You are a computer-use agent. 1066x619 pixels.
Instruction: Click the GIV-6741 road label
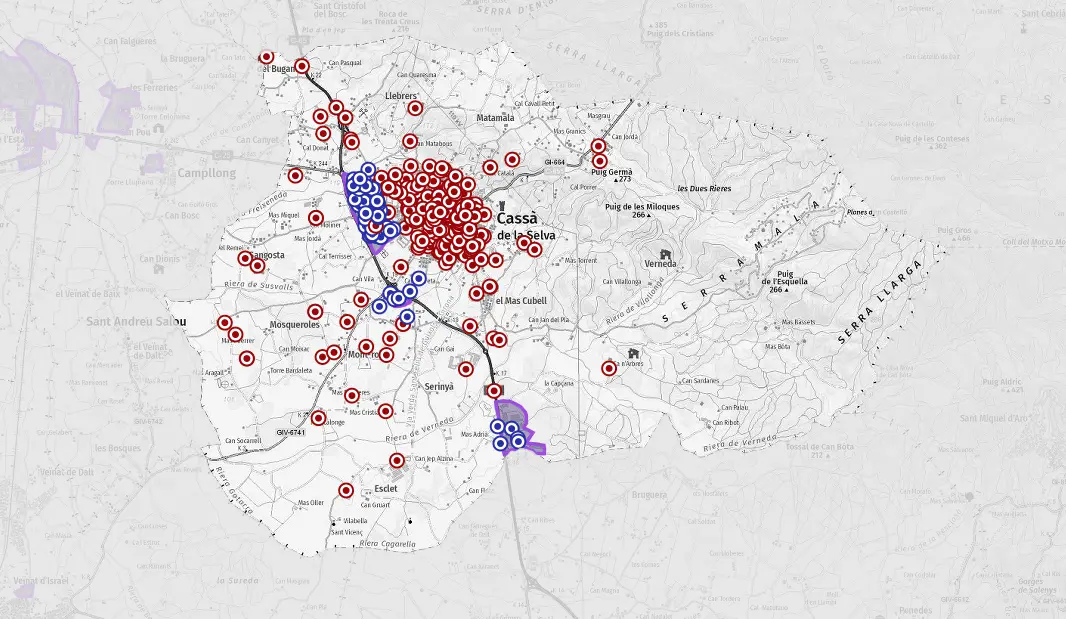(290, 432)
